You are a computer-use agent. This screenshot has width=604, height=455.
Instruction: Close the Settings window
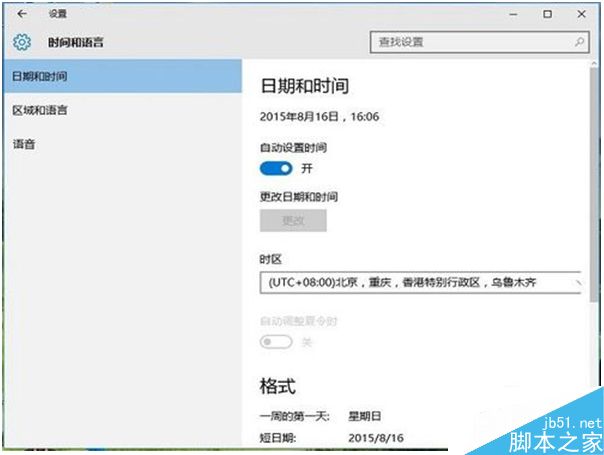click(581, 14)
